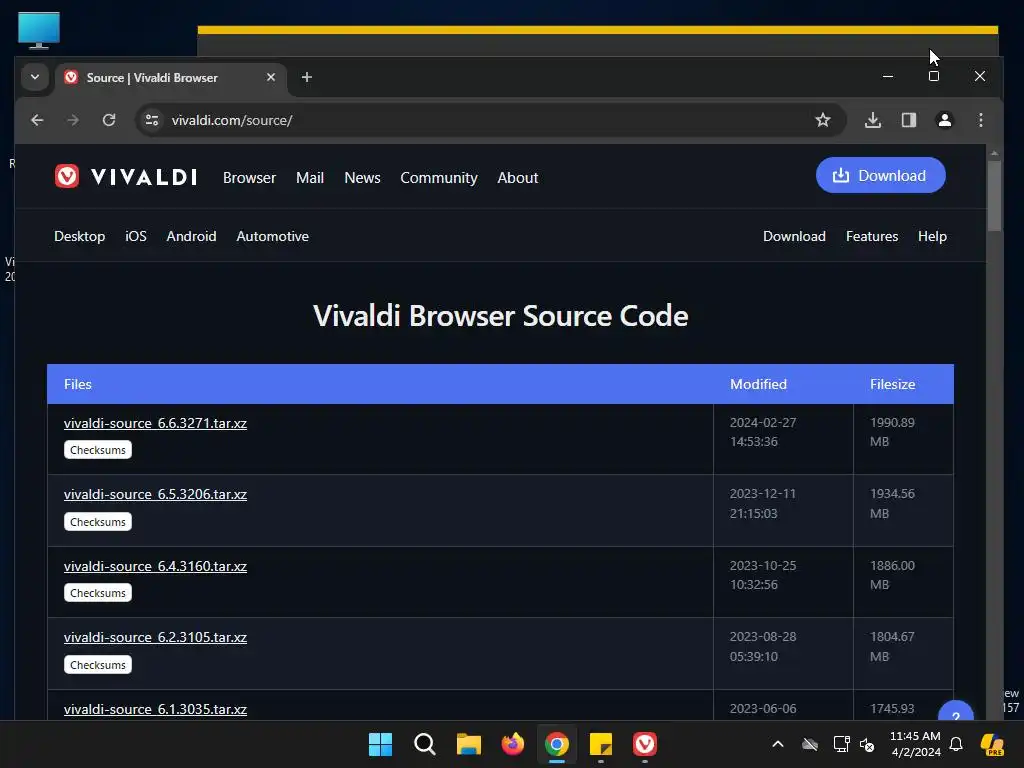Screen dimensions: 1024x768
Task: Open the Browser menu item
Action: coord(249,178)
